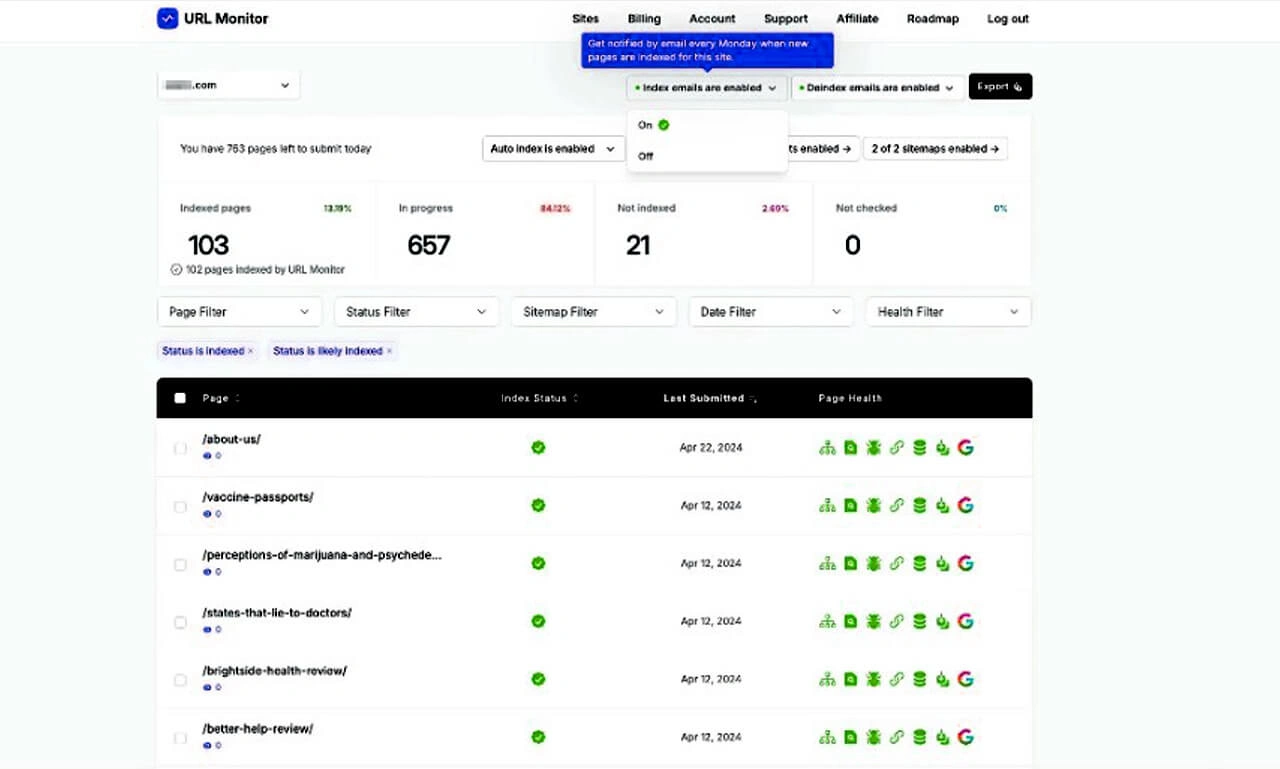Sort by the Last Submitted column header

click(710, 398)
